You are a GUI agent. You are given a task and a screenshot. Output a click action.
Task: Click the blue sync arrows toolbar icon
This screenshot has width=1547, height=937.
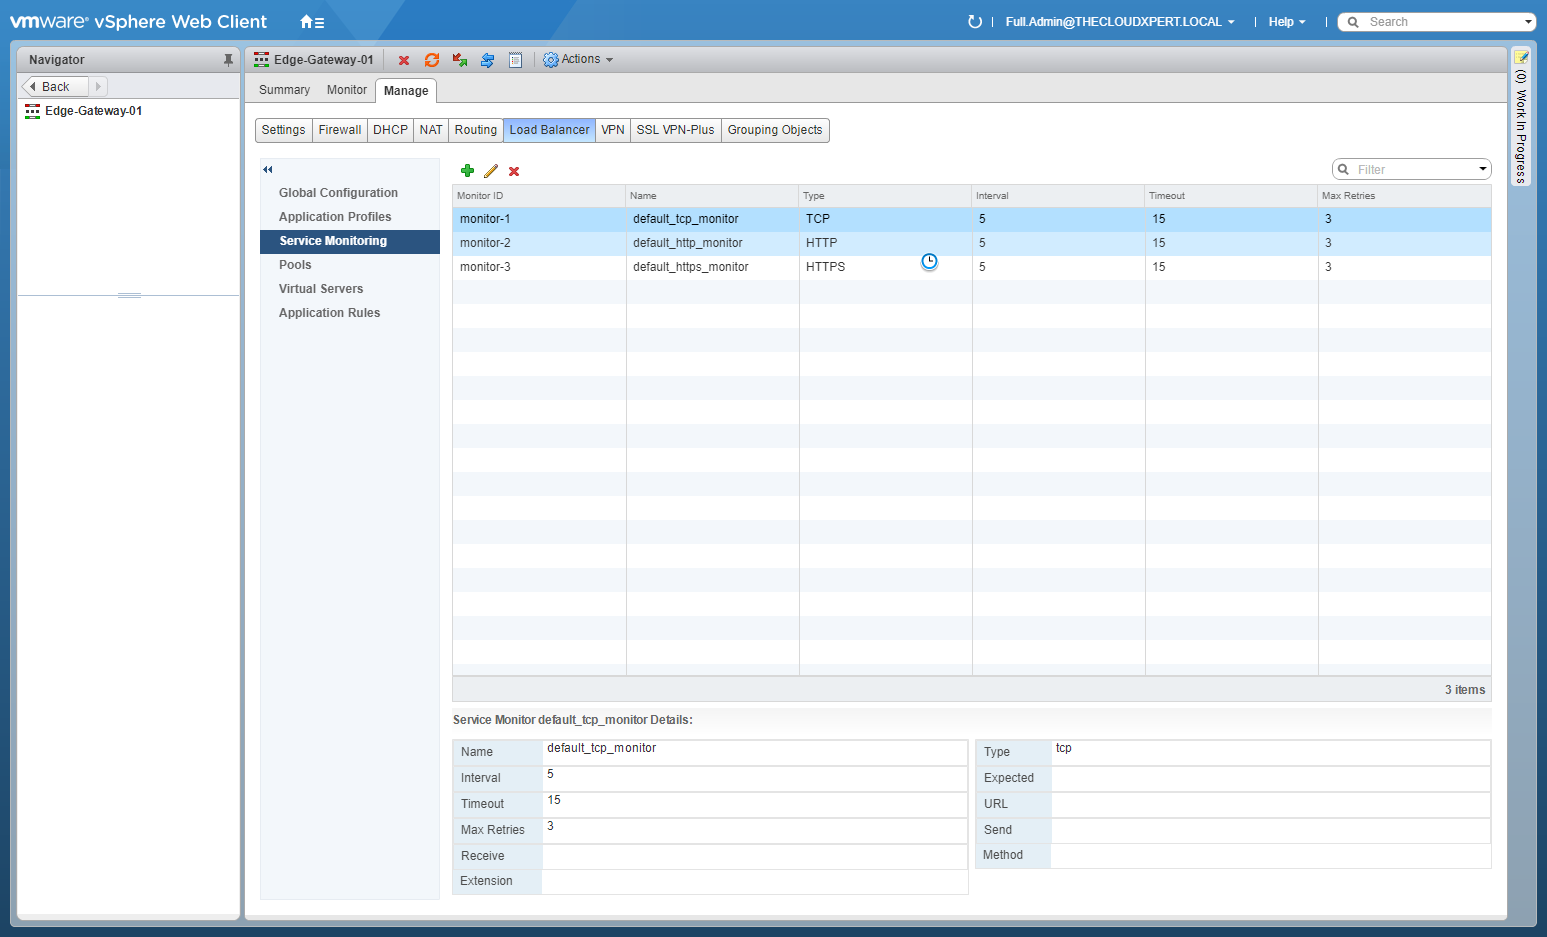(487, 60)
